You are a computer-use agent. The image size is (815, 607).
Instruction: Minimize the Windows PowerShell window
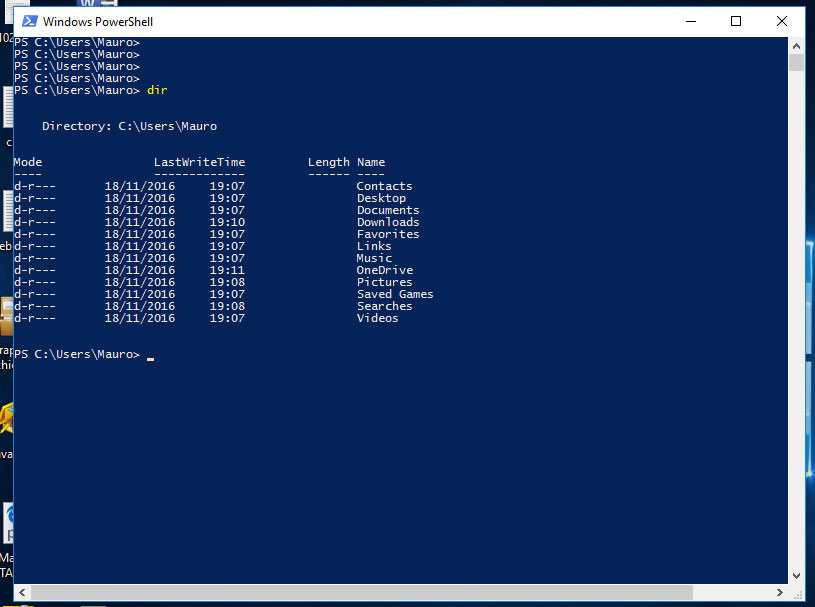691,21
